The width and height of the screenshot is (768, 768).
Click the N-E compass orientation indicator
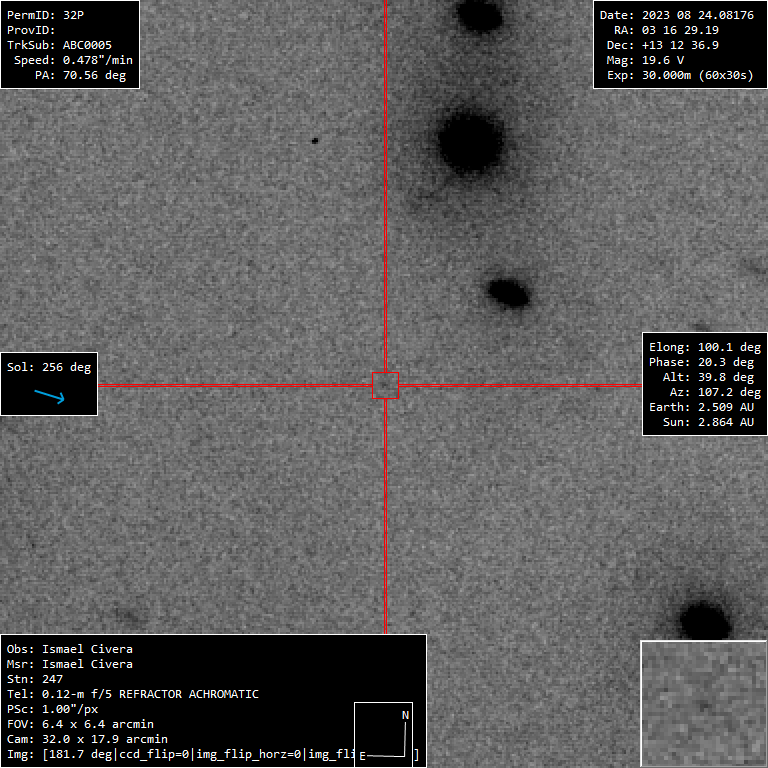point(384,735)
